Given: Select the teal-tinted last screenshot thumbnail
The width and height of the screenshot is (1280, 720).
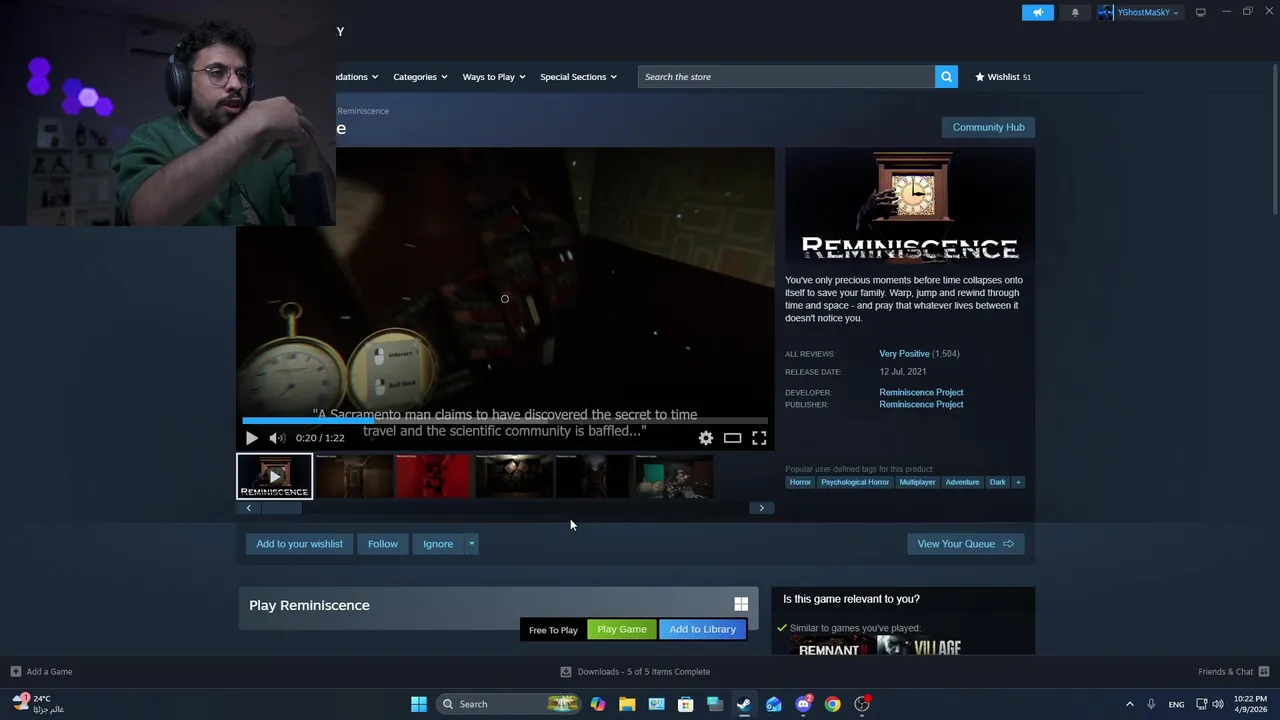Looking at the screenshot, I should coord(673,476).
